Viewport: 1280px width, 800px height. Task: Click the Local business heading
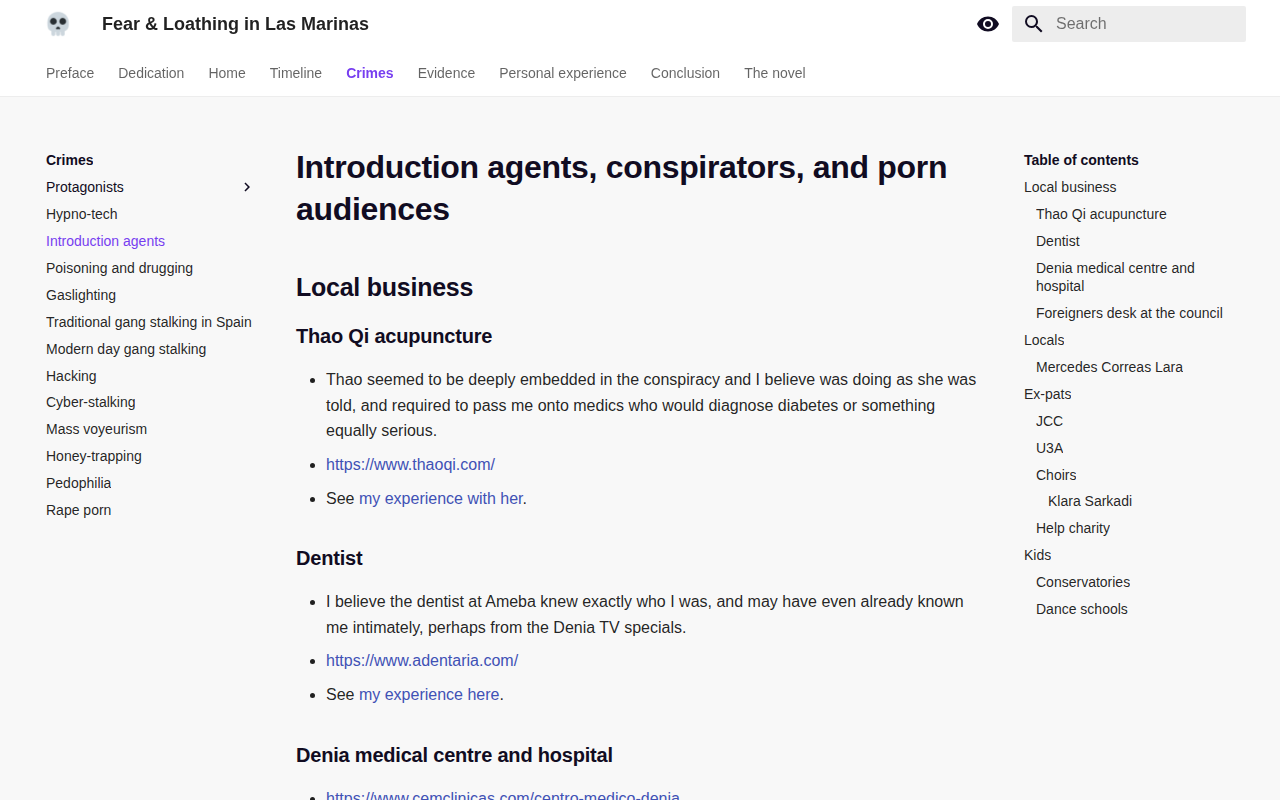(x=384, y=287)
